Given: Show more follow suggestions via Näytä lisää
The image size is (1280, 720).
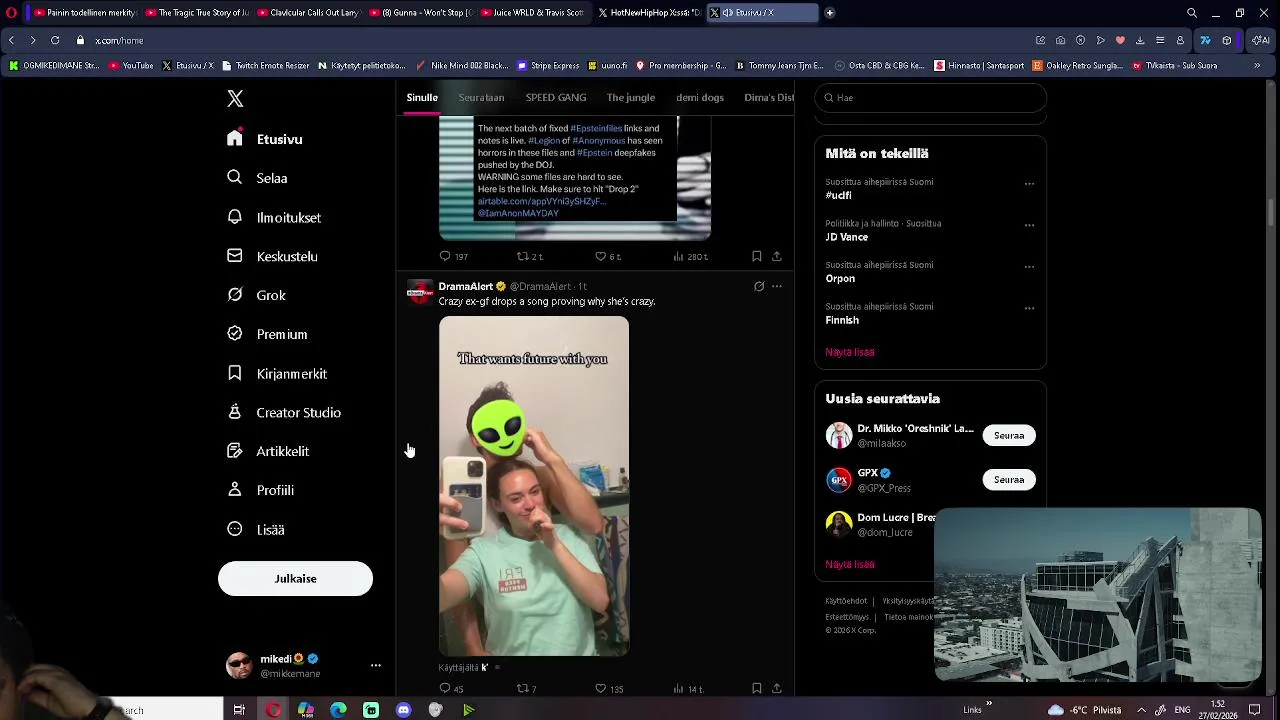Looking at the screenshot, I should pyautogui.click(x=850, y=564).
